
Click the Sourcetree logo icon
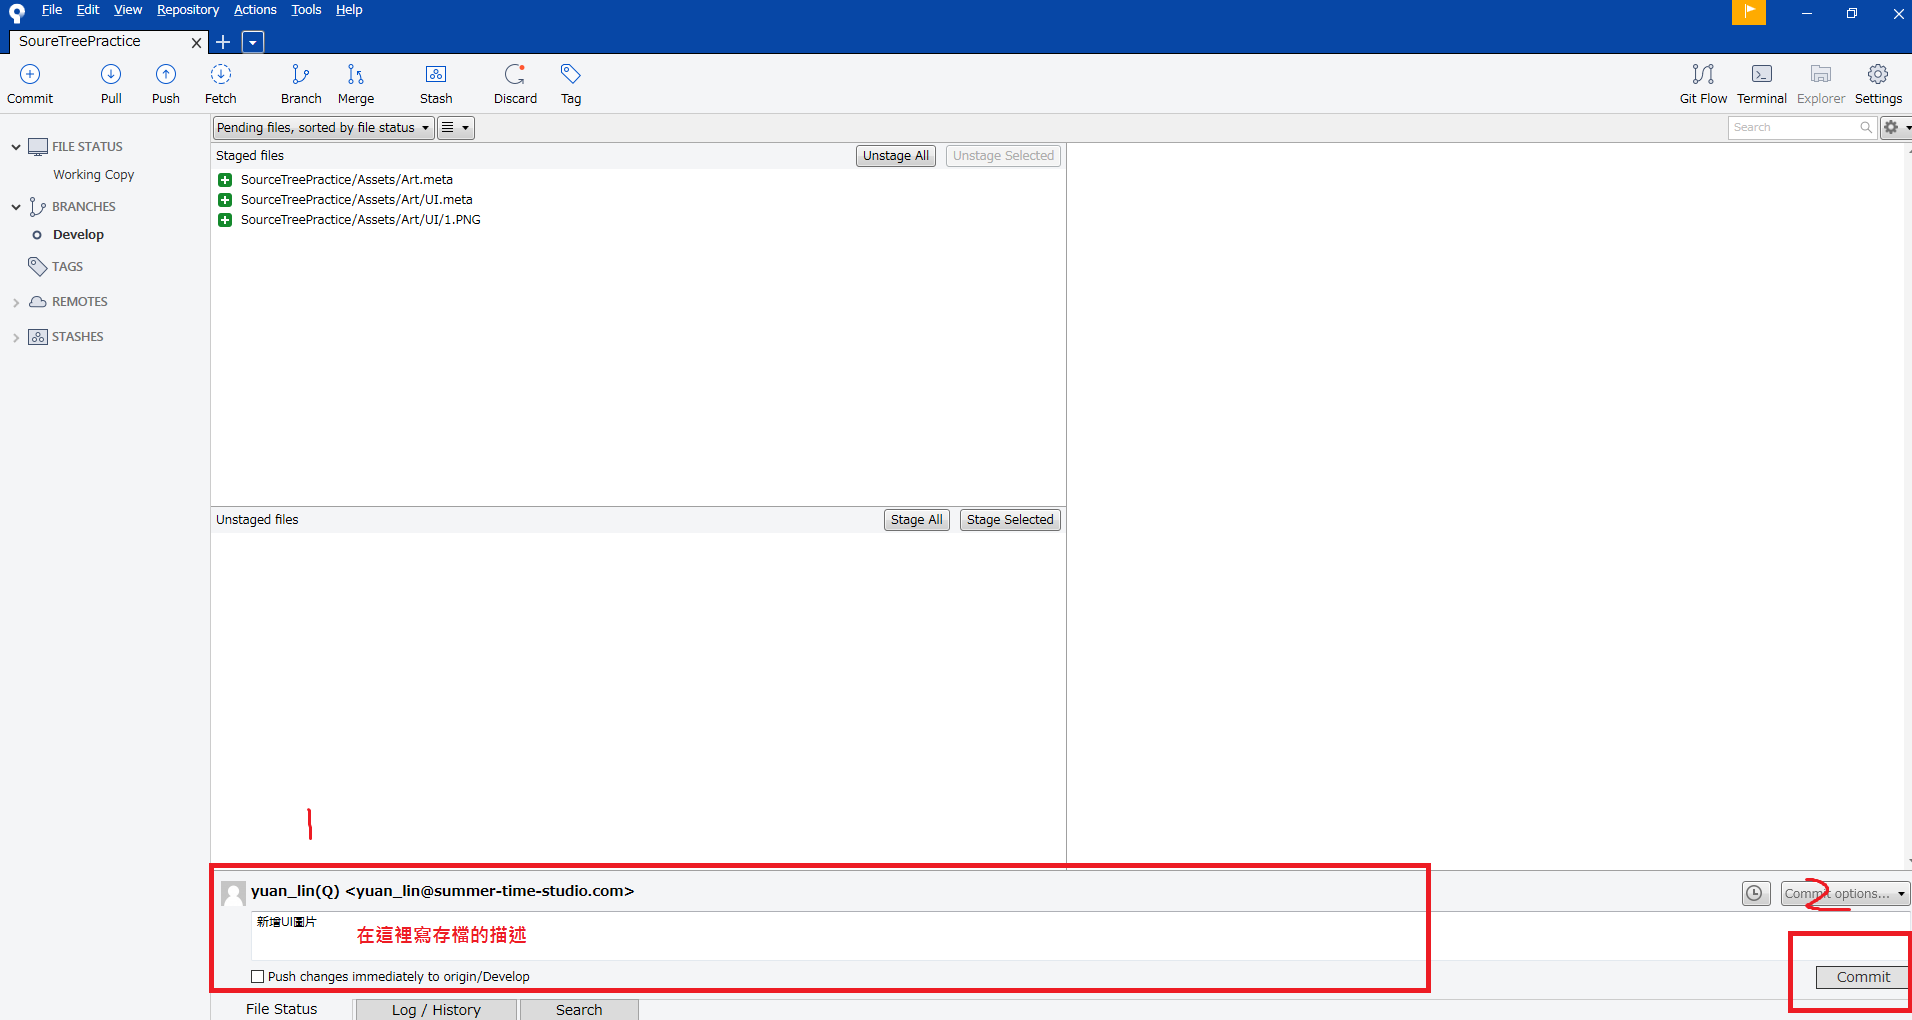pyautogui.click(x=17, y=13)
